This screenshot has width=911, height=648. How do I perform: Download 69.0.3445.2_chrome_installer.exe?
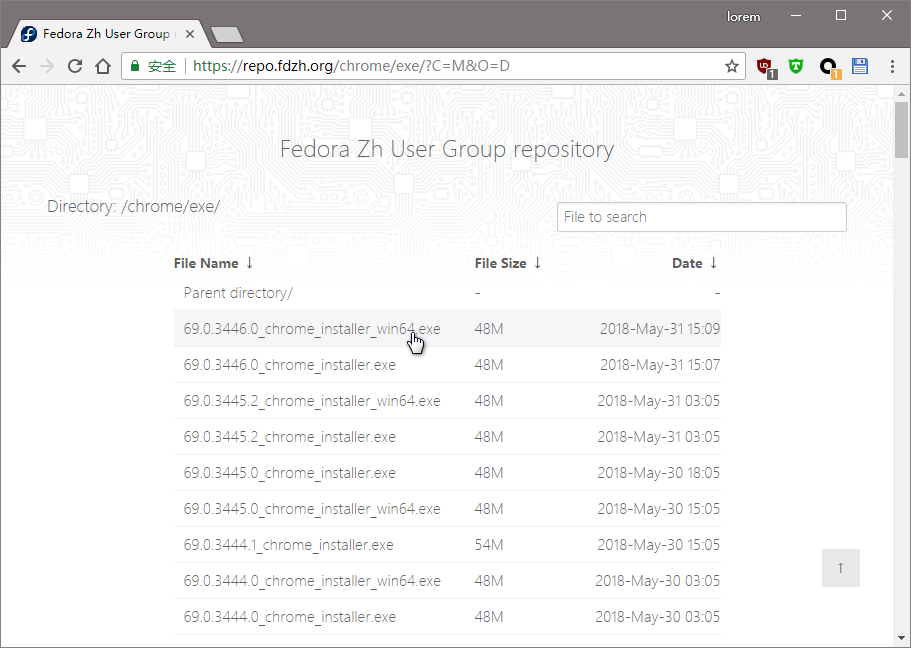(289, 437)
